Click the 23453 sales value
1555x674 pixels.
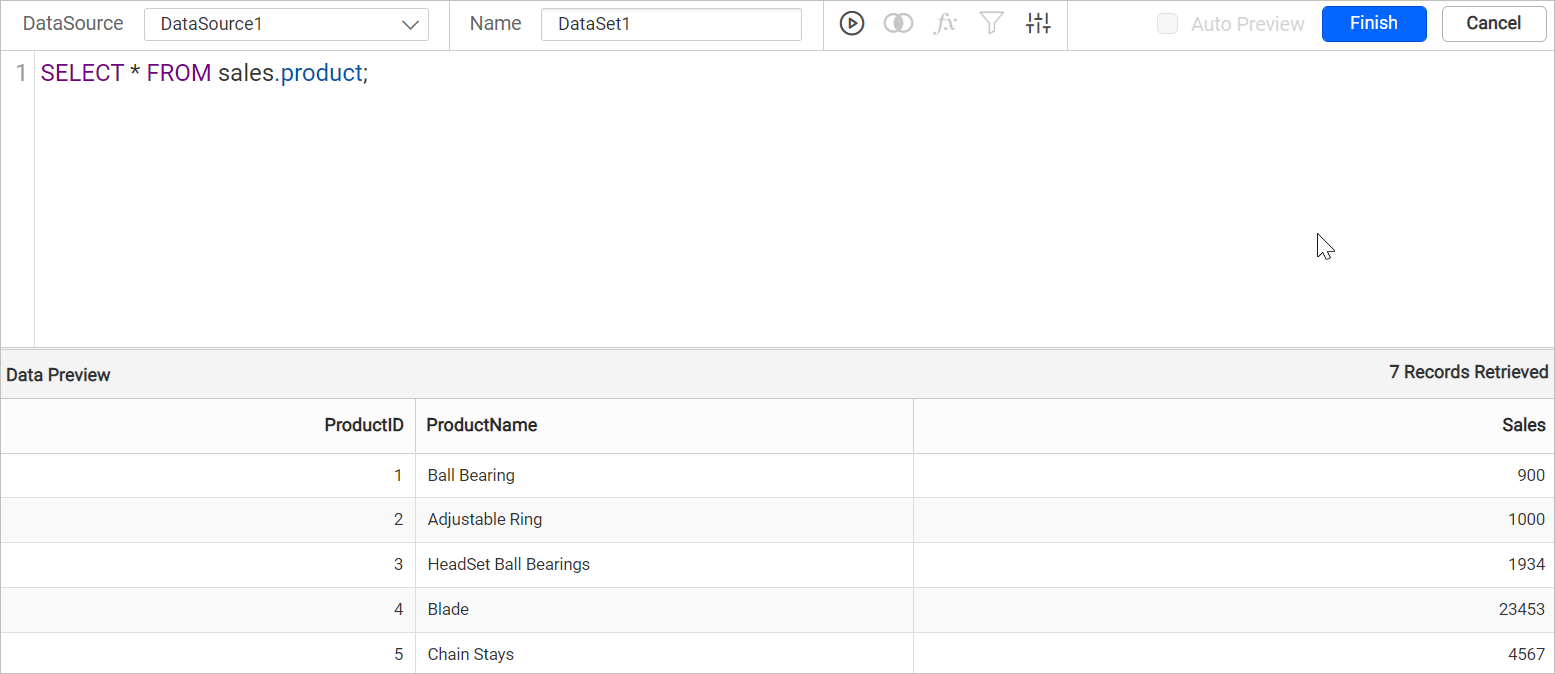(x=1521, y=610)
